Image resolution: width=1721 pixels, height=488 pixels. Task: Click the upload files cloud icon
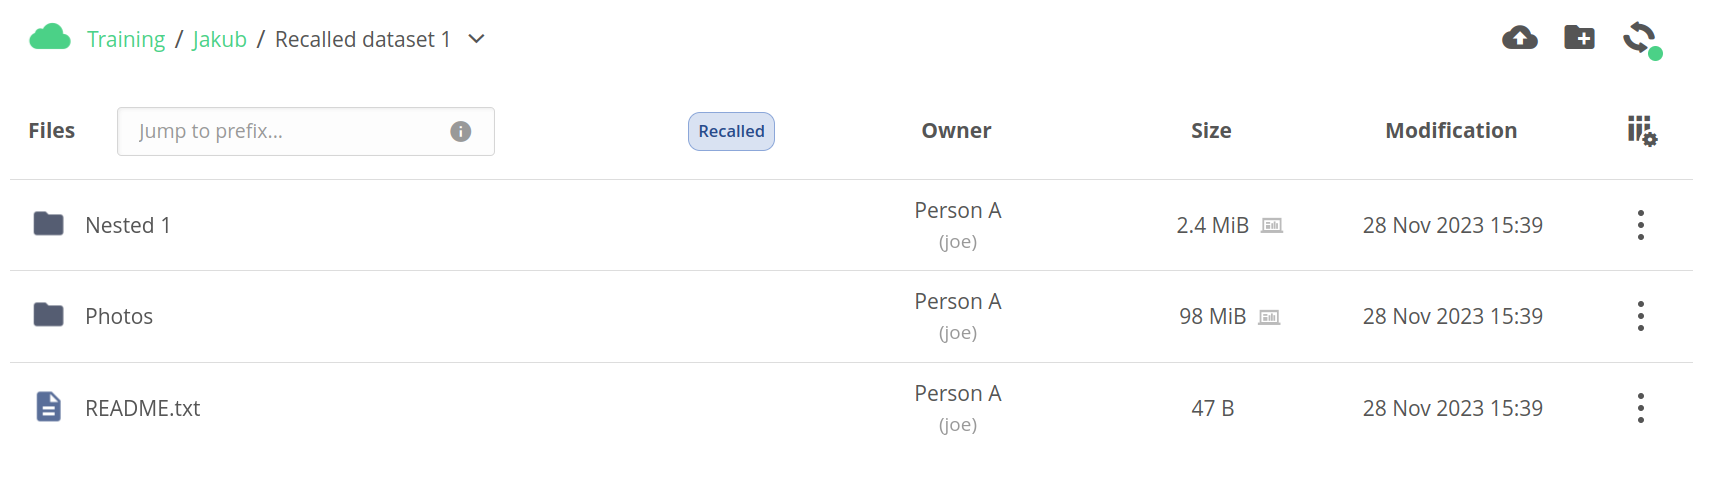click(x=1520, y=38)
